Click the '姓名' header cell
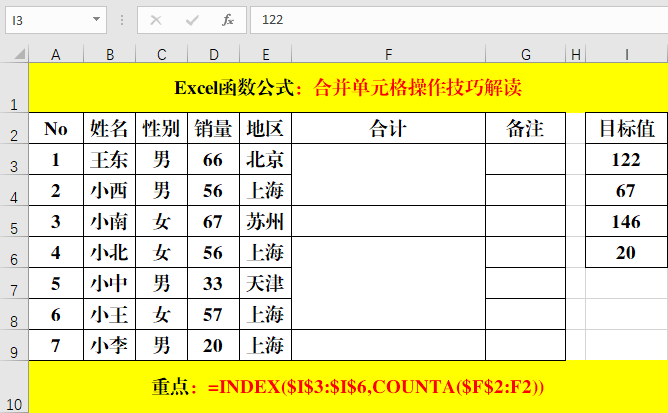The image size is (668, 413). pos(109,128)
